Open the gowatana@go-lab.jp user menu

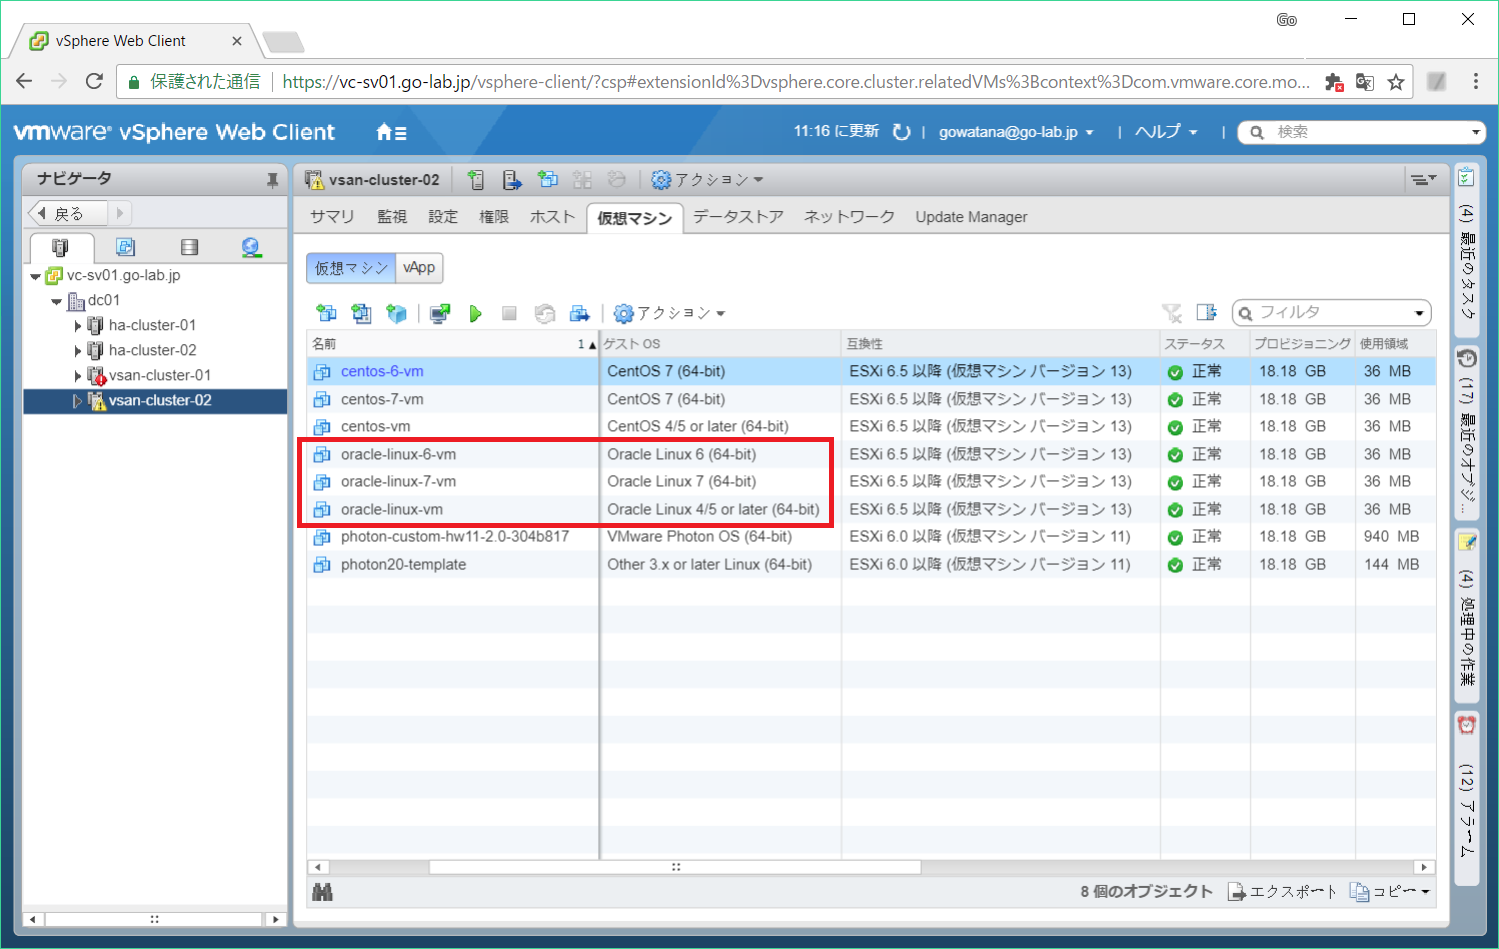point(1016,132)
